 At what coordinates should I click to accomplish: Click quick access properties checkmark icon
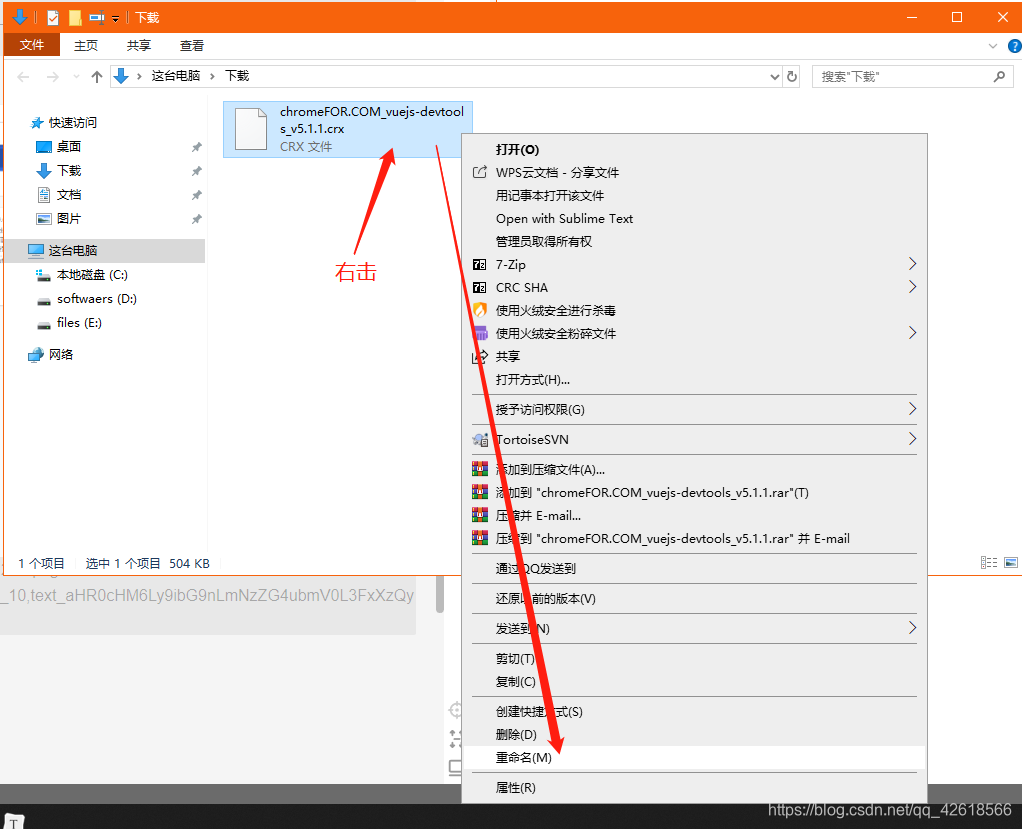tap(53, 18)
